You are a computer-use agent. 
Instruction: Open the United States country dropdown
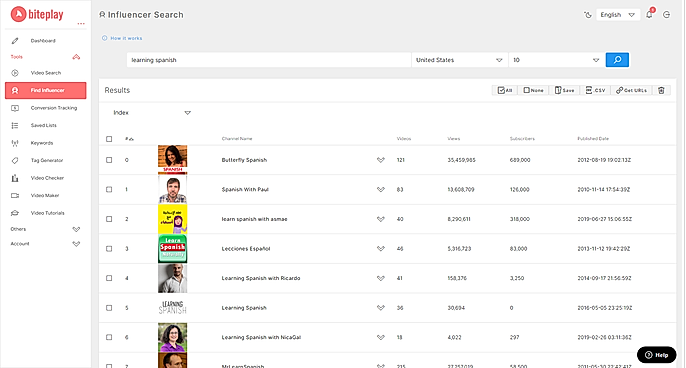pos(459,60)
